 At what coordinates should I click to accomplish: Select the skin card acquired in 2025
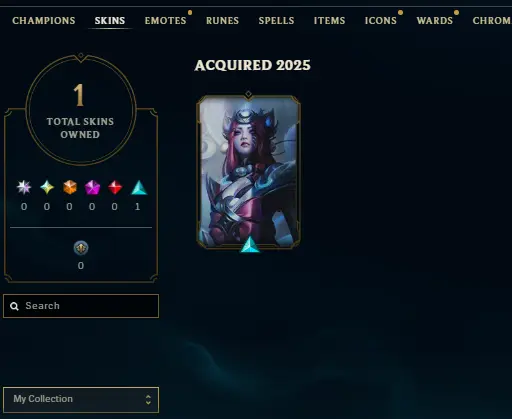[x=248, y=172]
